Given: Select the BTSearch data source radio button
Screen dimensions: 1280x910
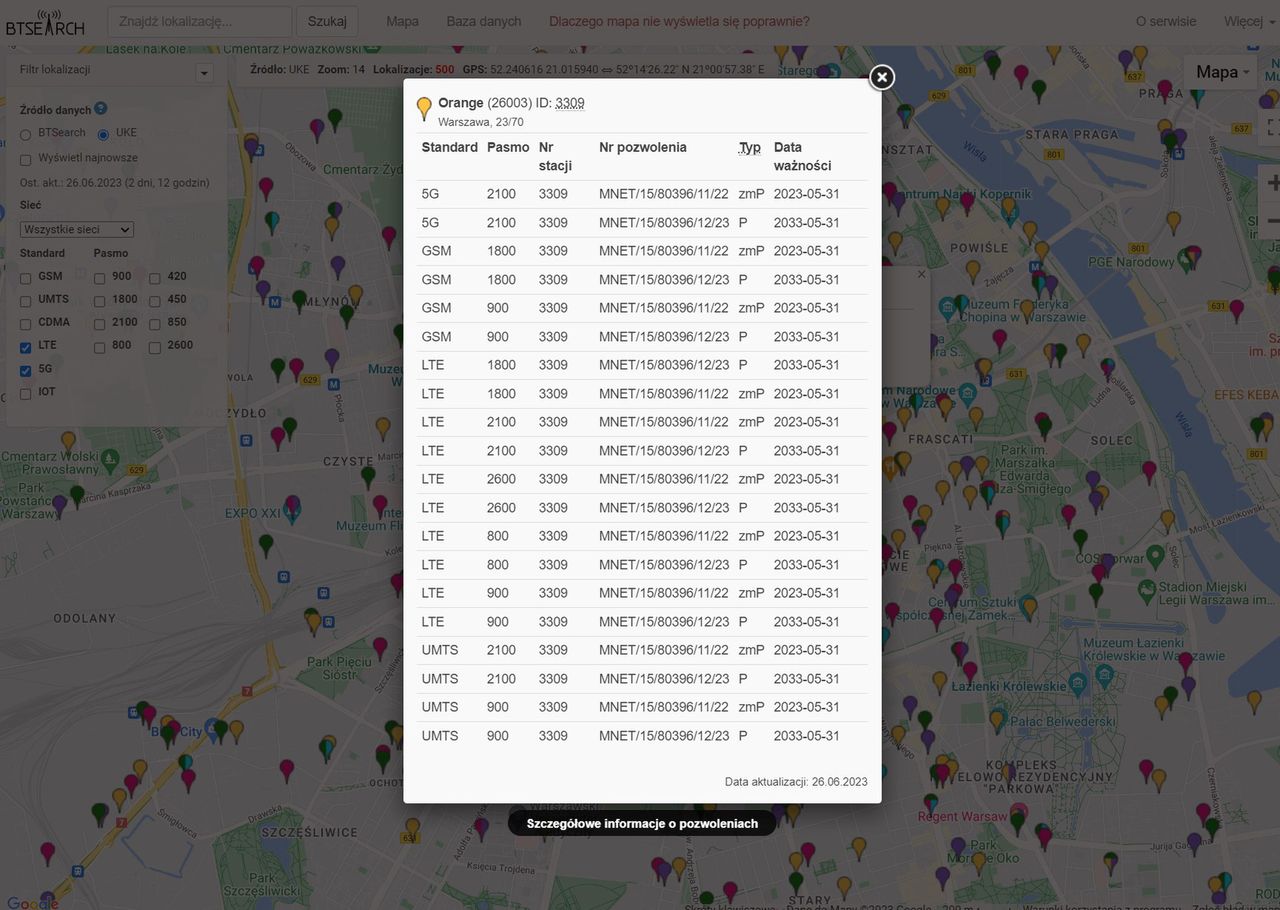Looking at the screenshot, I should tap(26, 134).
